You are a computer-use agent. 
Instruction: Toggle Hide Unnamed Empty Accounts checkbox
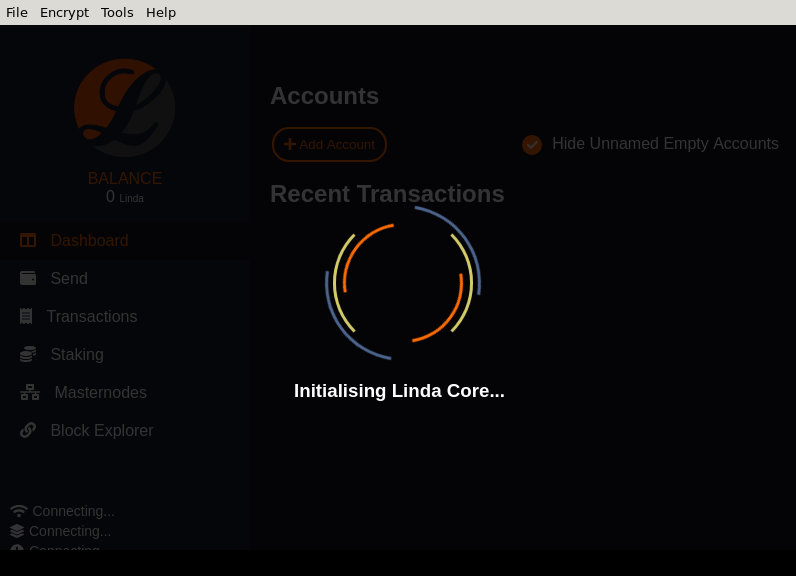532,145
